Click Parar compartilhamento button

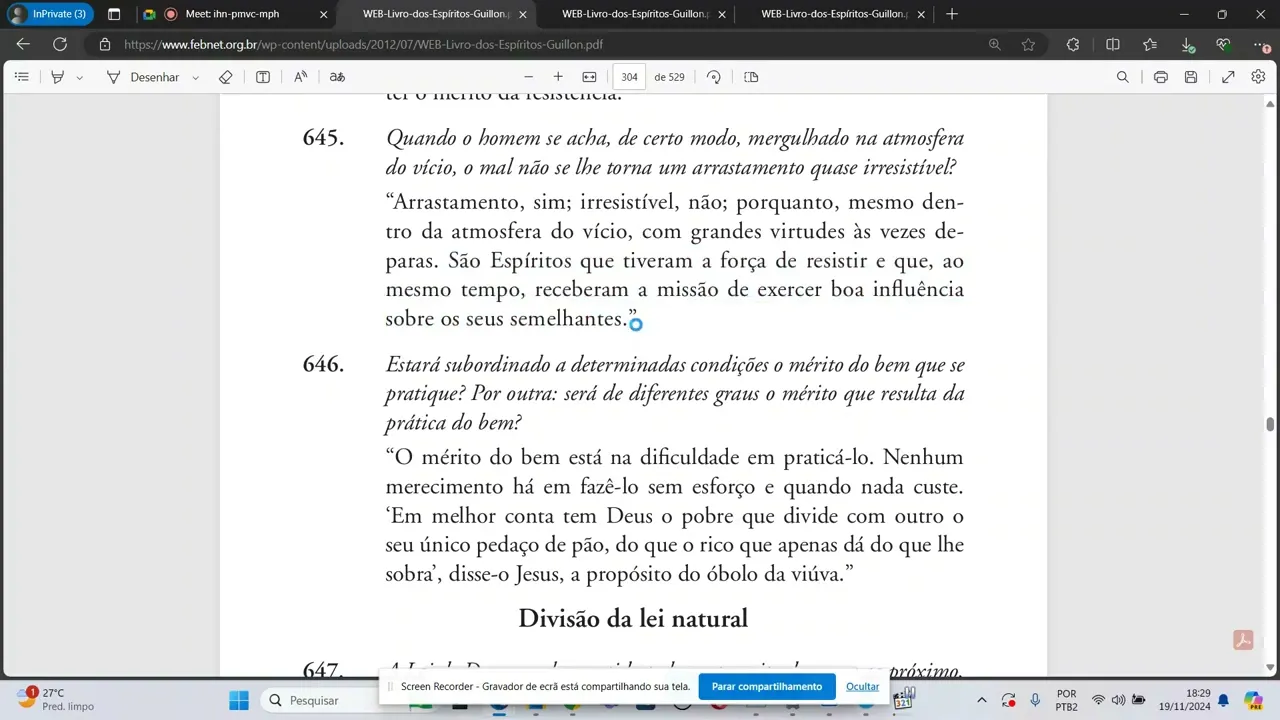point(767,686)
